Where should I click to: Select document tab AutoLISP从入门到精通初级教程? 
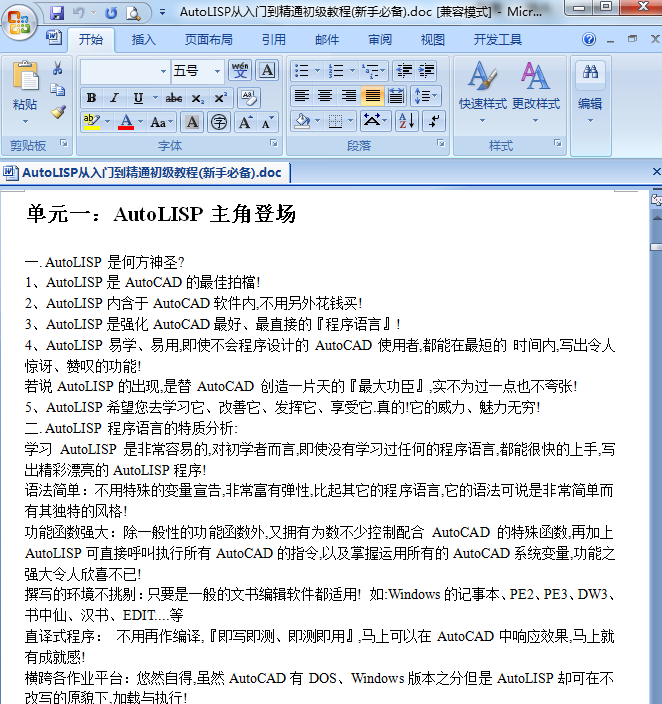(145, 173)
